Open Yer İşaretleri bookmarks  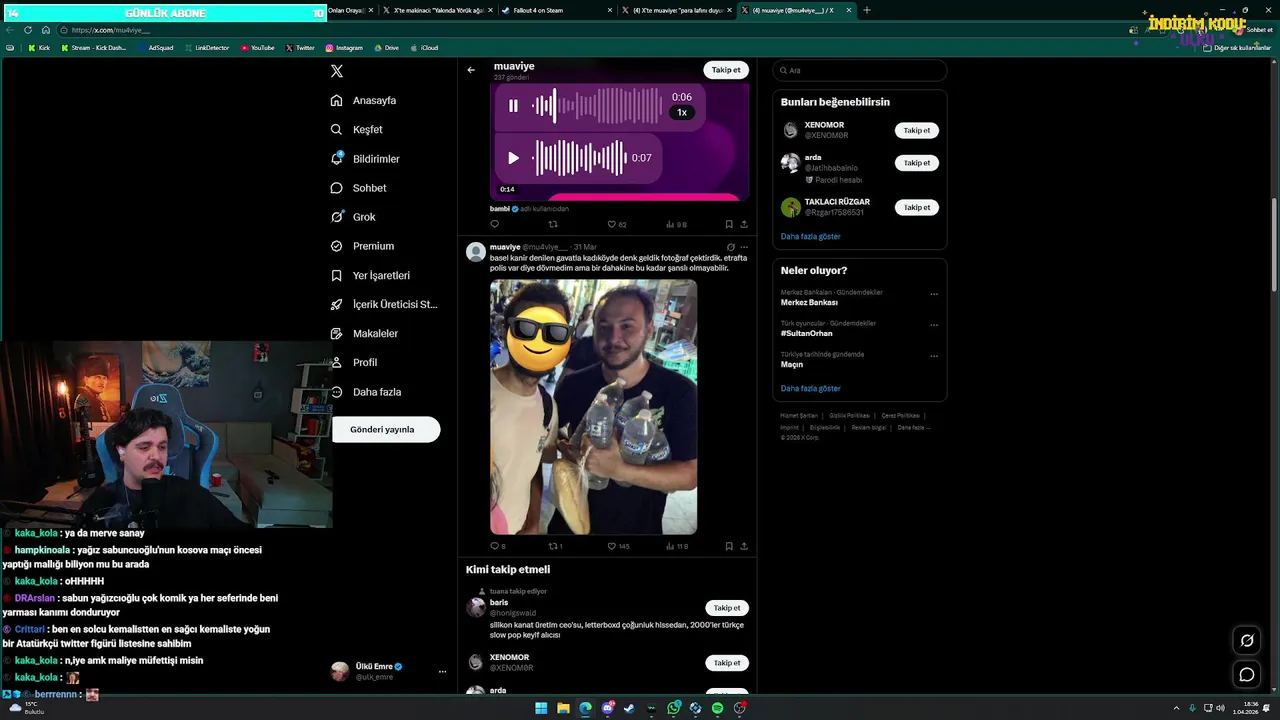point(370,275)
